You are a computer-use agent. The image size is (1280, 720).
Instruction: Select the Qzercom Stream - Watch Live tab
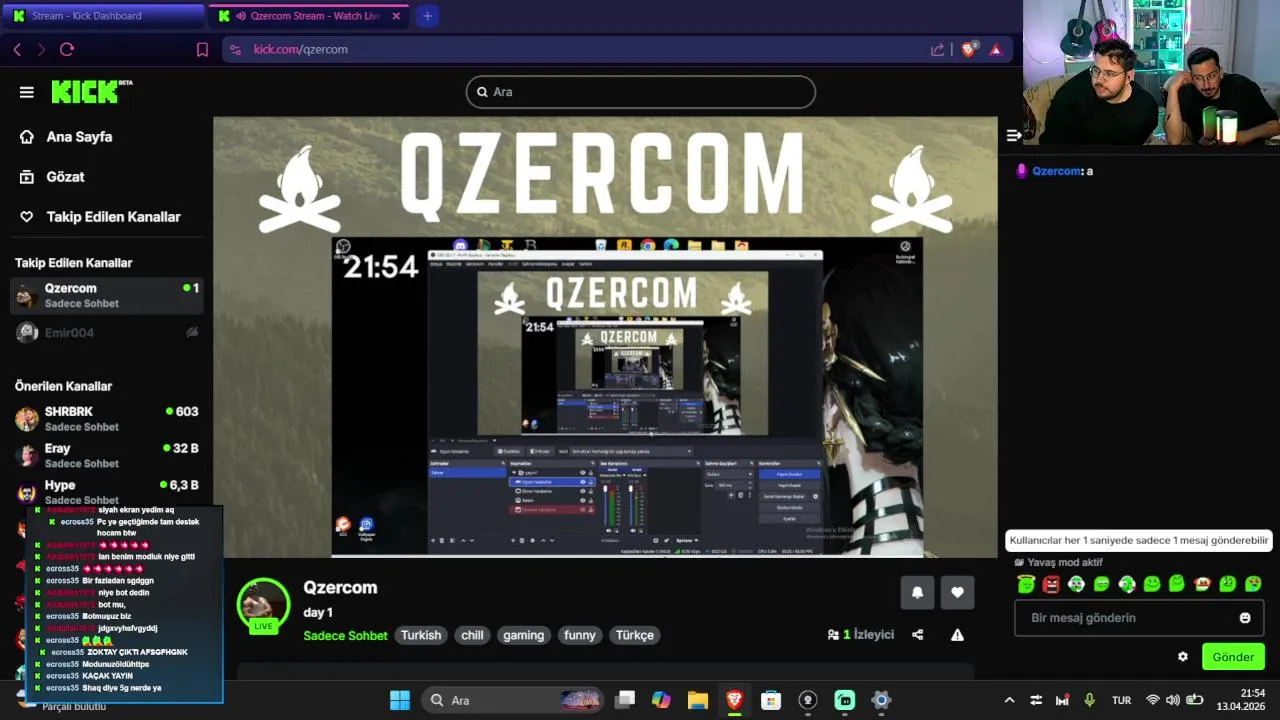pyautogui.click(x=309, y=16)
